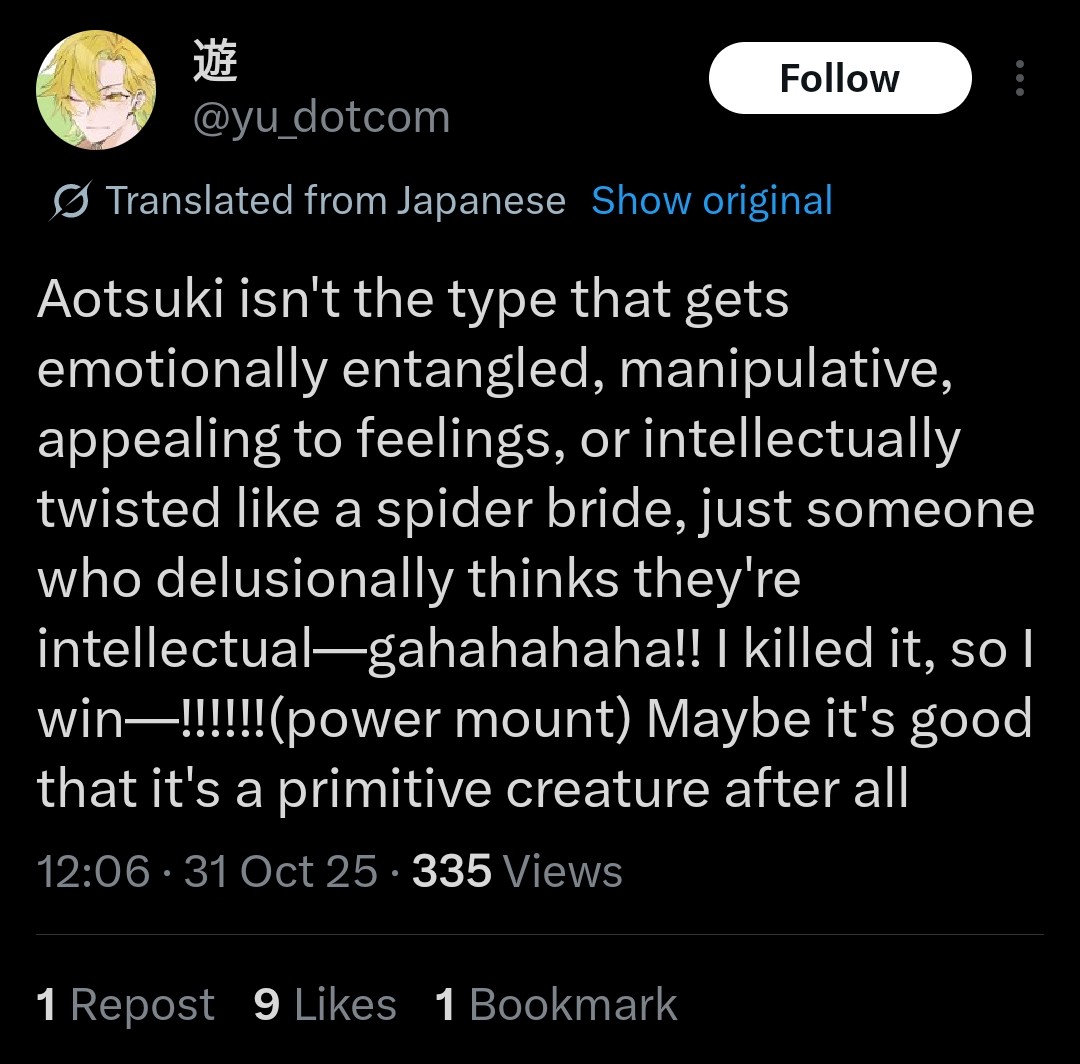Open the blonde anime profile avatar

tap(96, 90)
